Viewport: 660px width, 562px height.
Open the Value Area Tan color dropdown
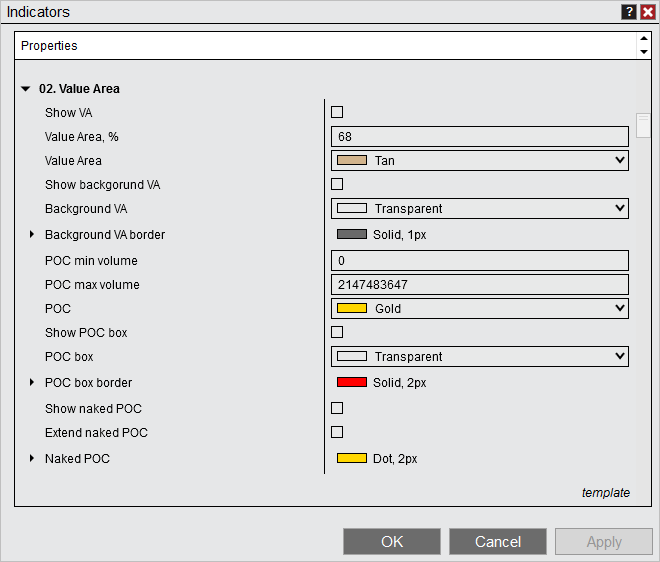pyautogui.click(x=479, y=160)
